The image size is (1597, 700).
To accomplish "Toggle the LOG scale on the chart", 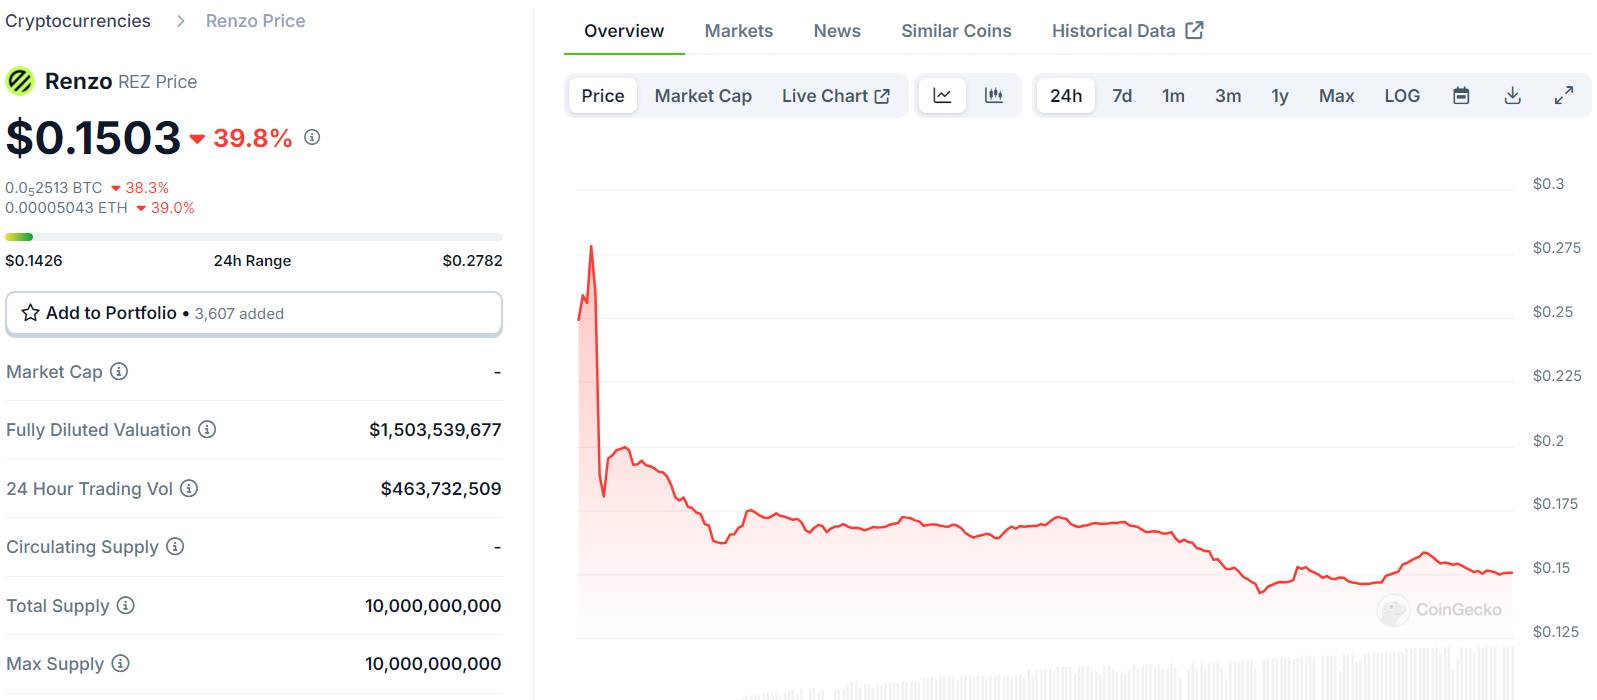I will pyautogui.click(x=1401, y=96).
